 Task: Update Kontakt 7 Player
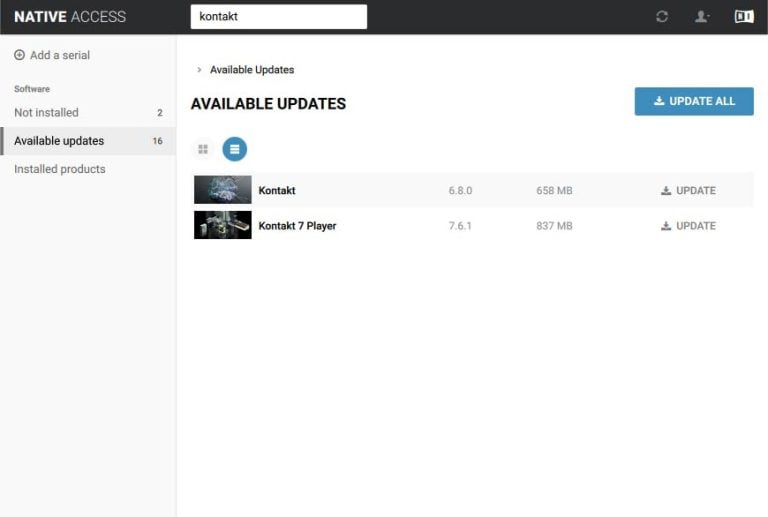[x=688, y=226]
